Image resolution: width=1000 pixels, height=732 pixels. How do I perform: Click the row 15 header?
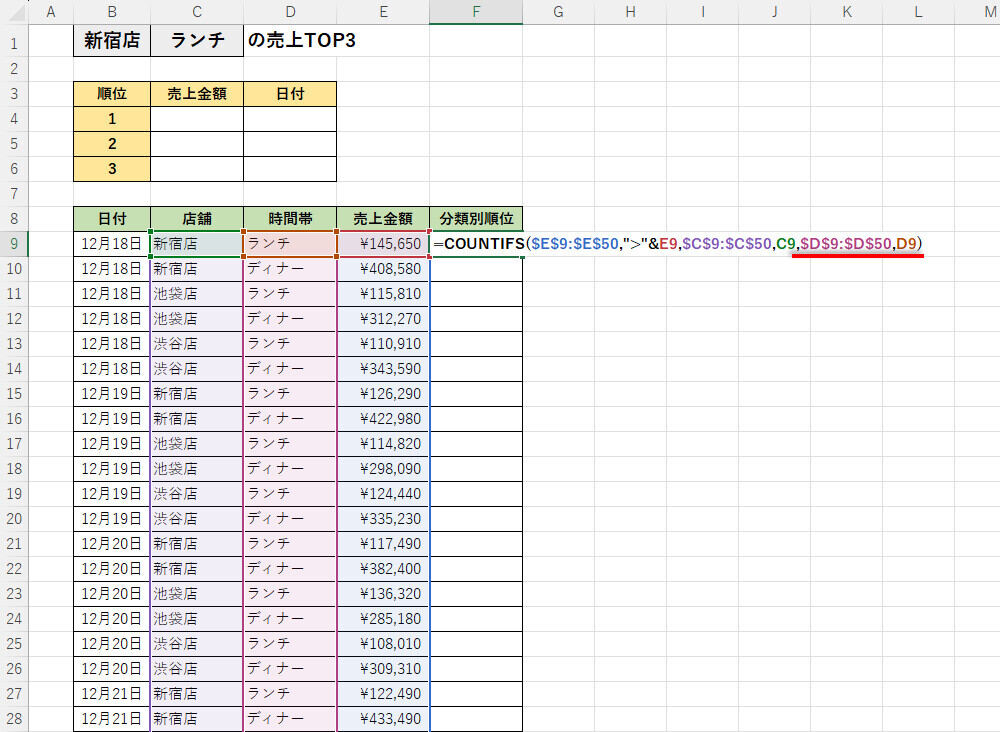click(14, 394)
